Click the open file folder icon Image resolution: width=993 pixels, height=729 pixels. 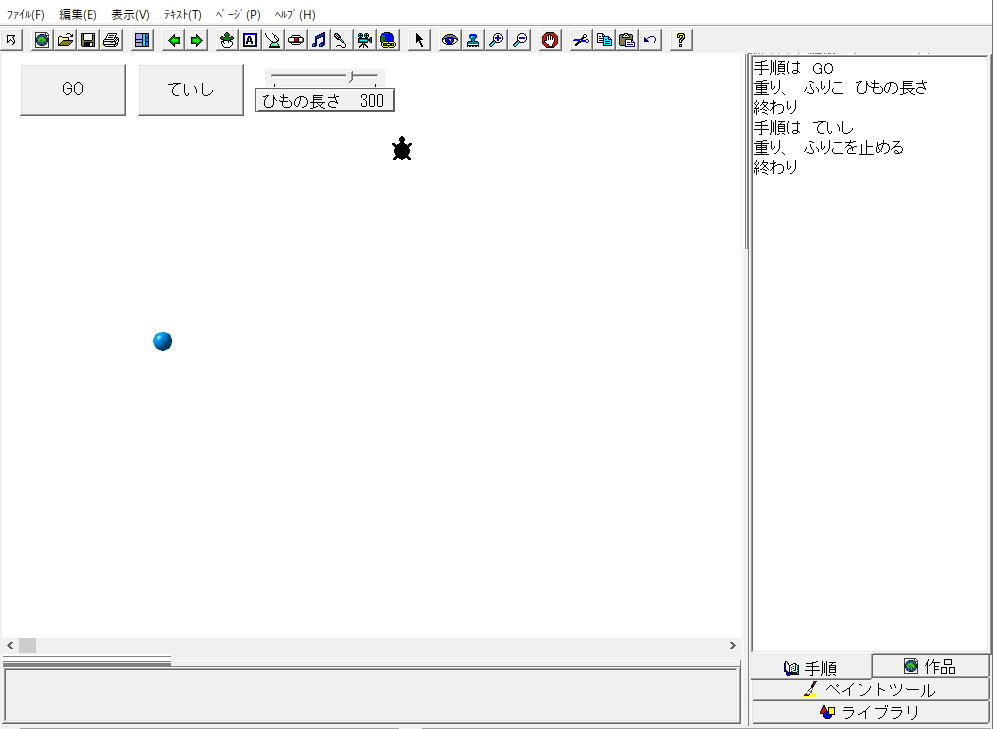pos(65,40)
